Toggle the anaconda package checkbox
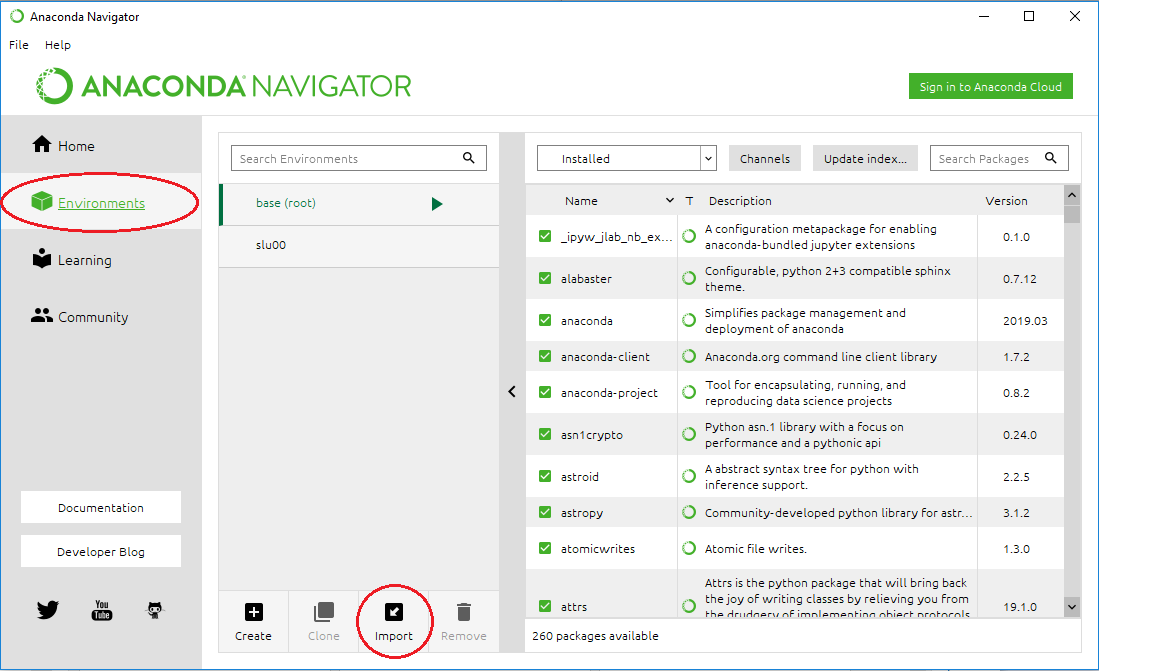This screenshot has height=671, width=1152. click(545, 320)
